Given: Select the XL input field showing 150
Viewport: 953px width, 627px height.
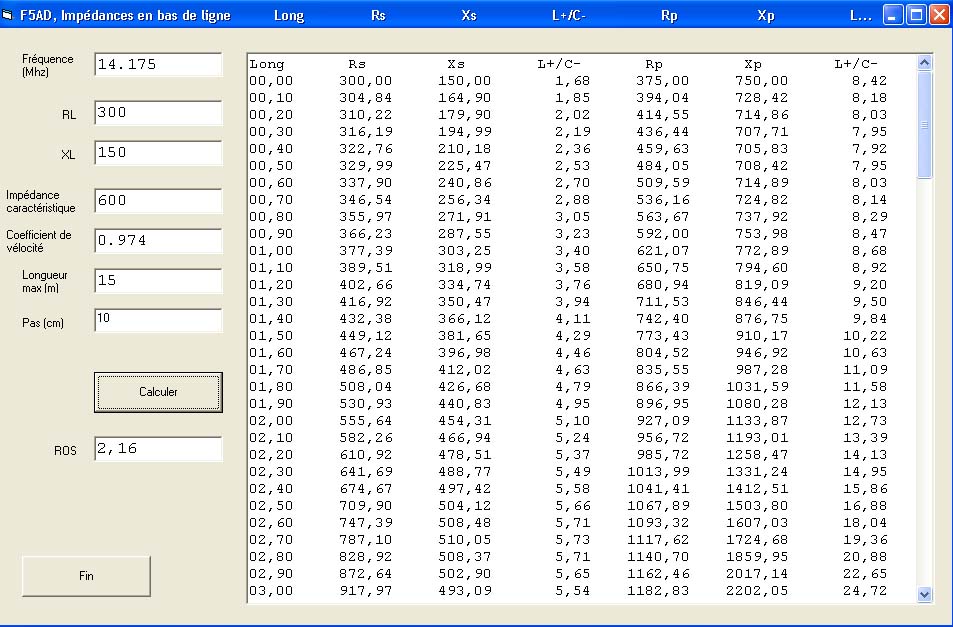Looking at the screenshot, I should click(158, 152).
